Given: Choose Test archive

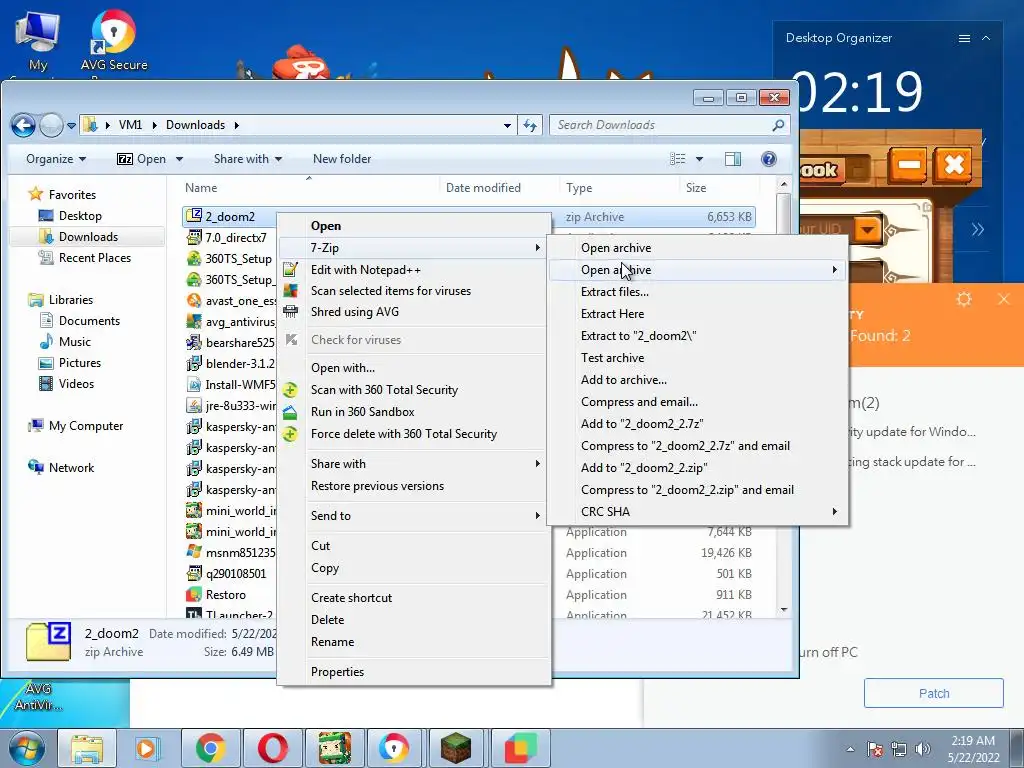Looking at the screenshot, I should (697, 358).
